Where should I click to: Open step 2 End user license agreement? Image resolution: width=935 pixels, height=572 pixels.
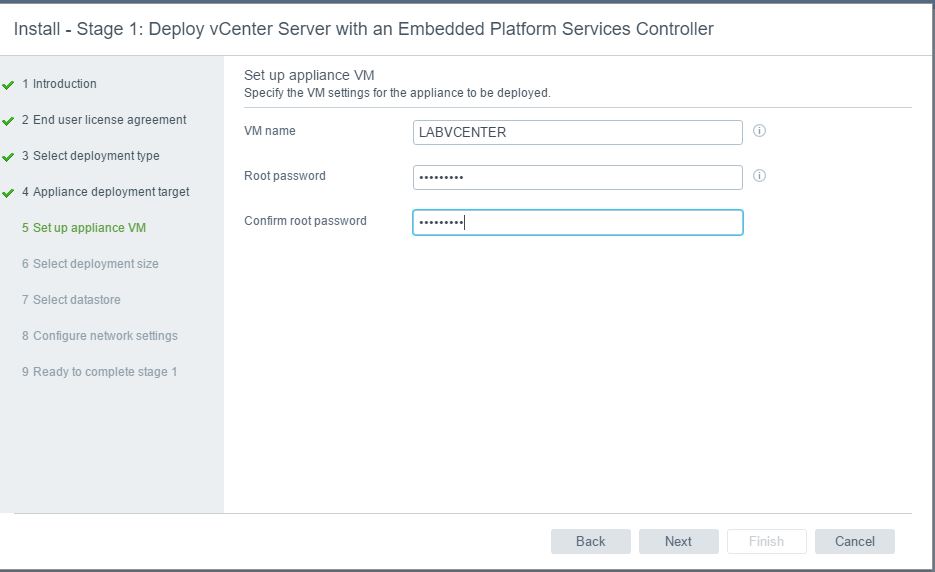[x=104, y=120]
